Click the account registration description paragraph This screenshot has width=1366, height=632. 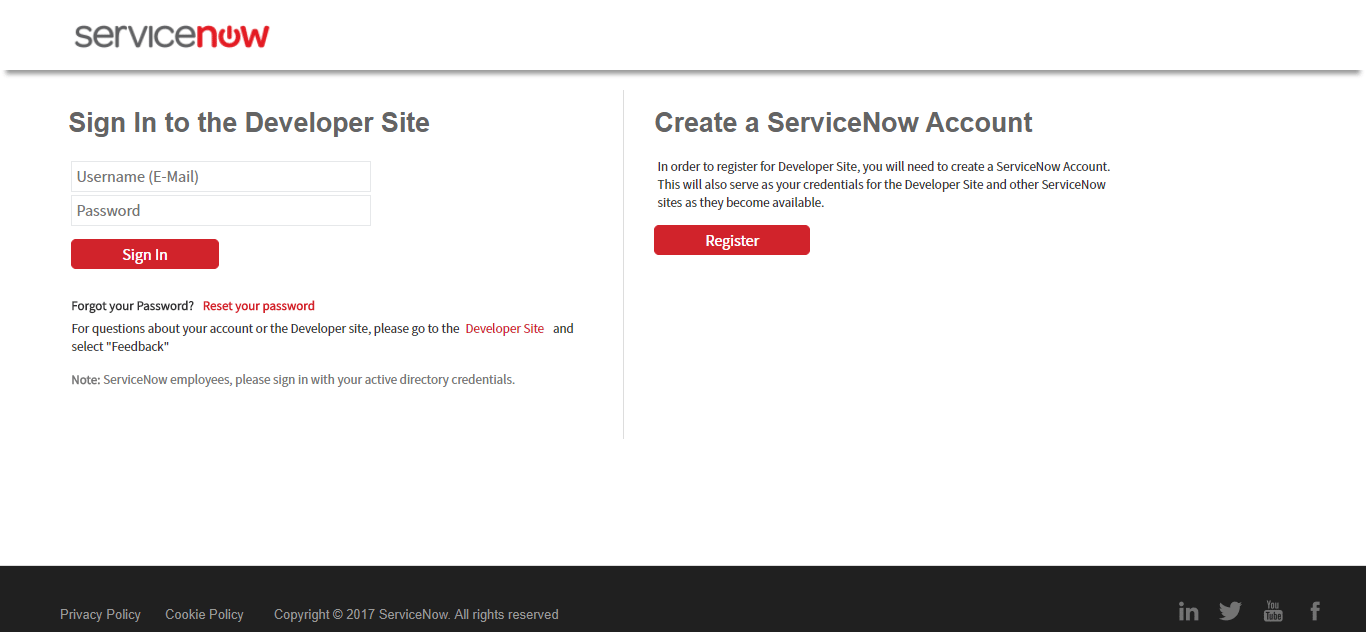882,185
